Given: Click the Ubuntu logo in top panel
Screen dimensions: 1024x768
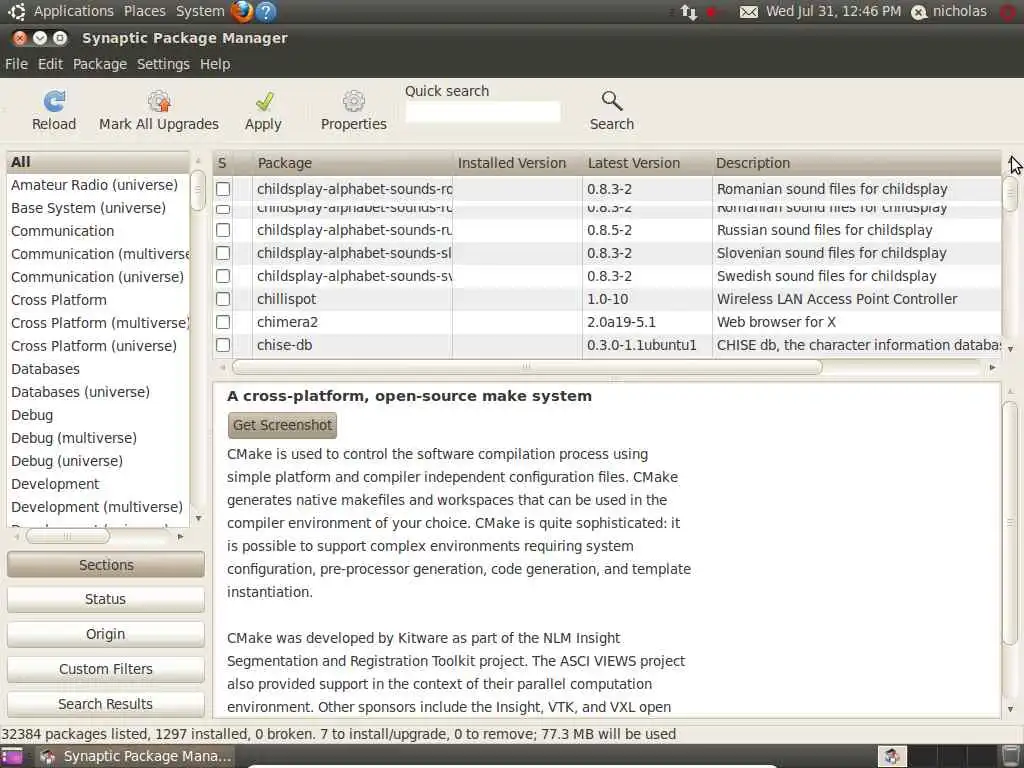Looking at the screenshot, I should pyautogui.click(x=16, y=11).
